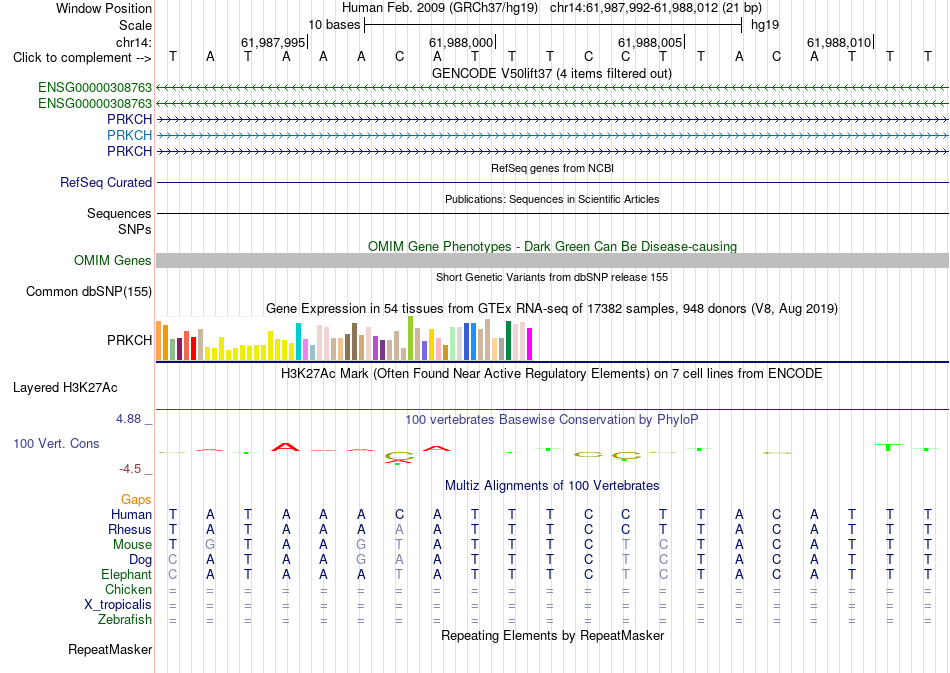
Task: Click 'Repeating Elements by RepeatMasker' title
Action: click(552, 635)
